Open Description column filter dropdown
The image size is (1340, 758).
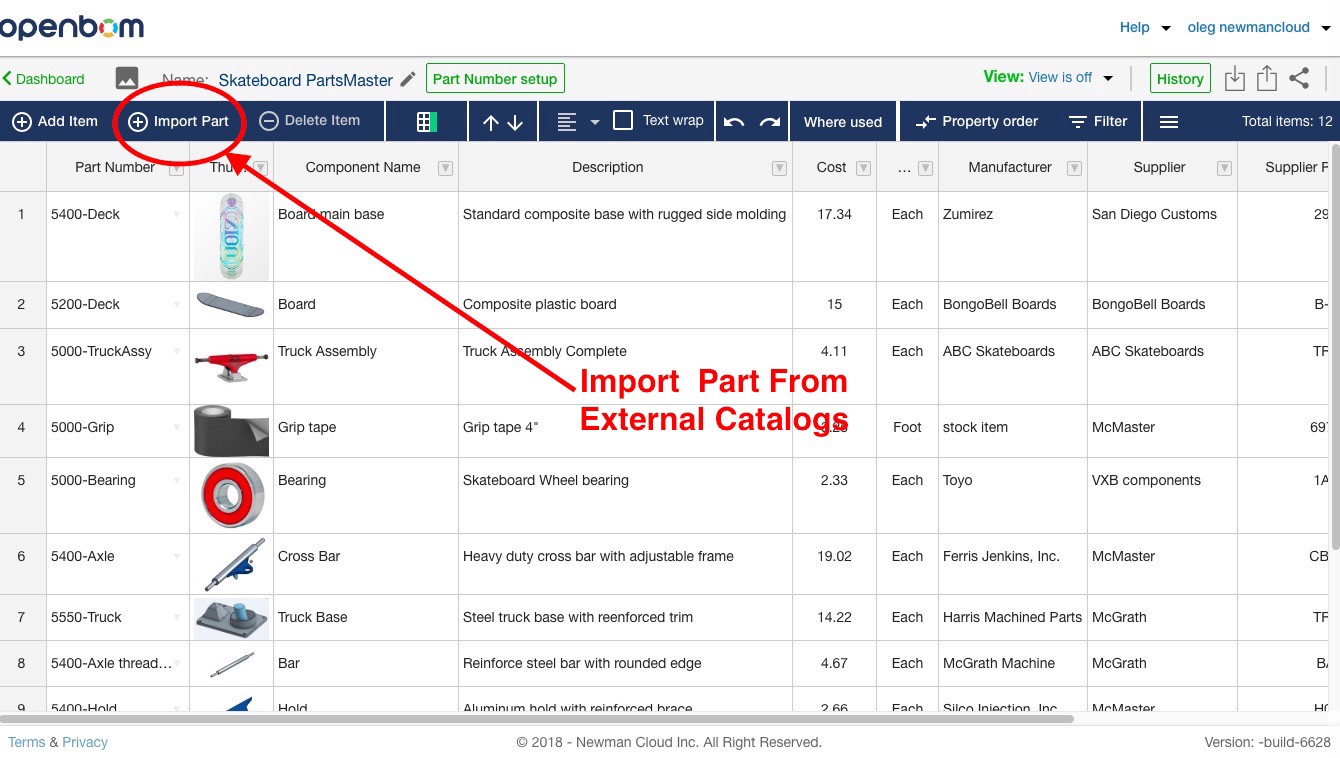pyautogui.click(x=779, y=168)
